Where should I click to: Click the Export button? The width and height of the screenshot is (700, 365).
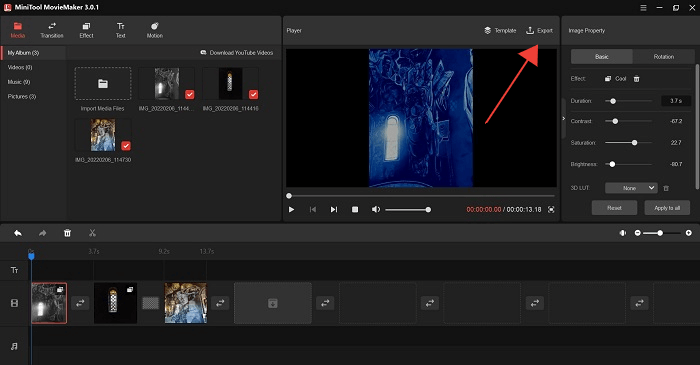[539, 30]
